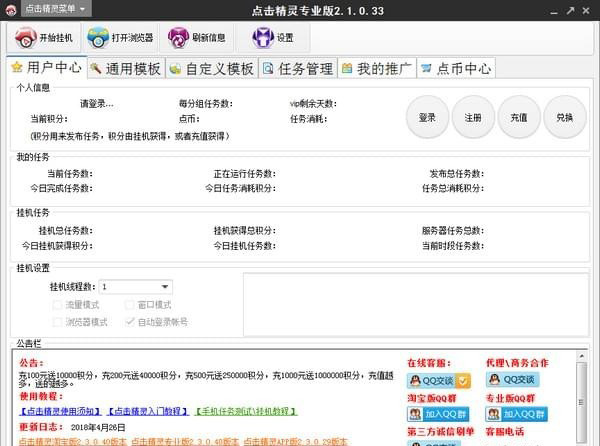Click the 更新日志: heading
The height and width of the screenshot is (446, 600).
click(41, 427)
